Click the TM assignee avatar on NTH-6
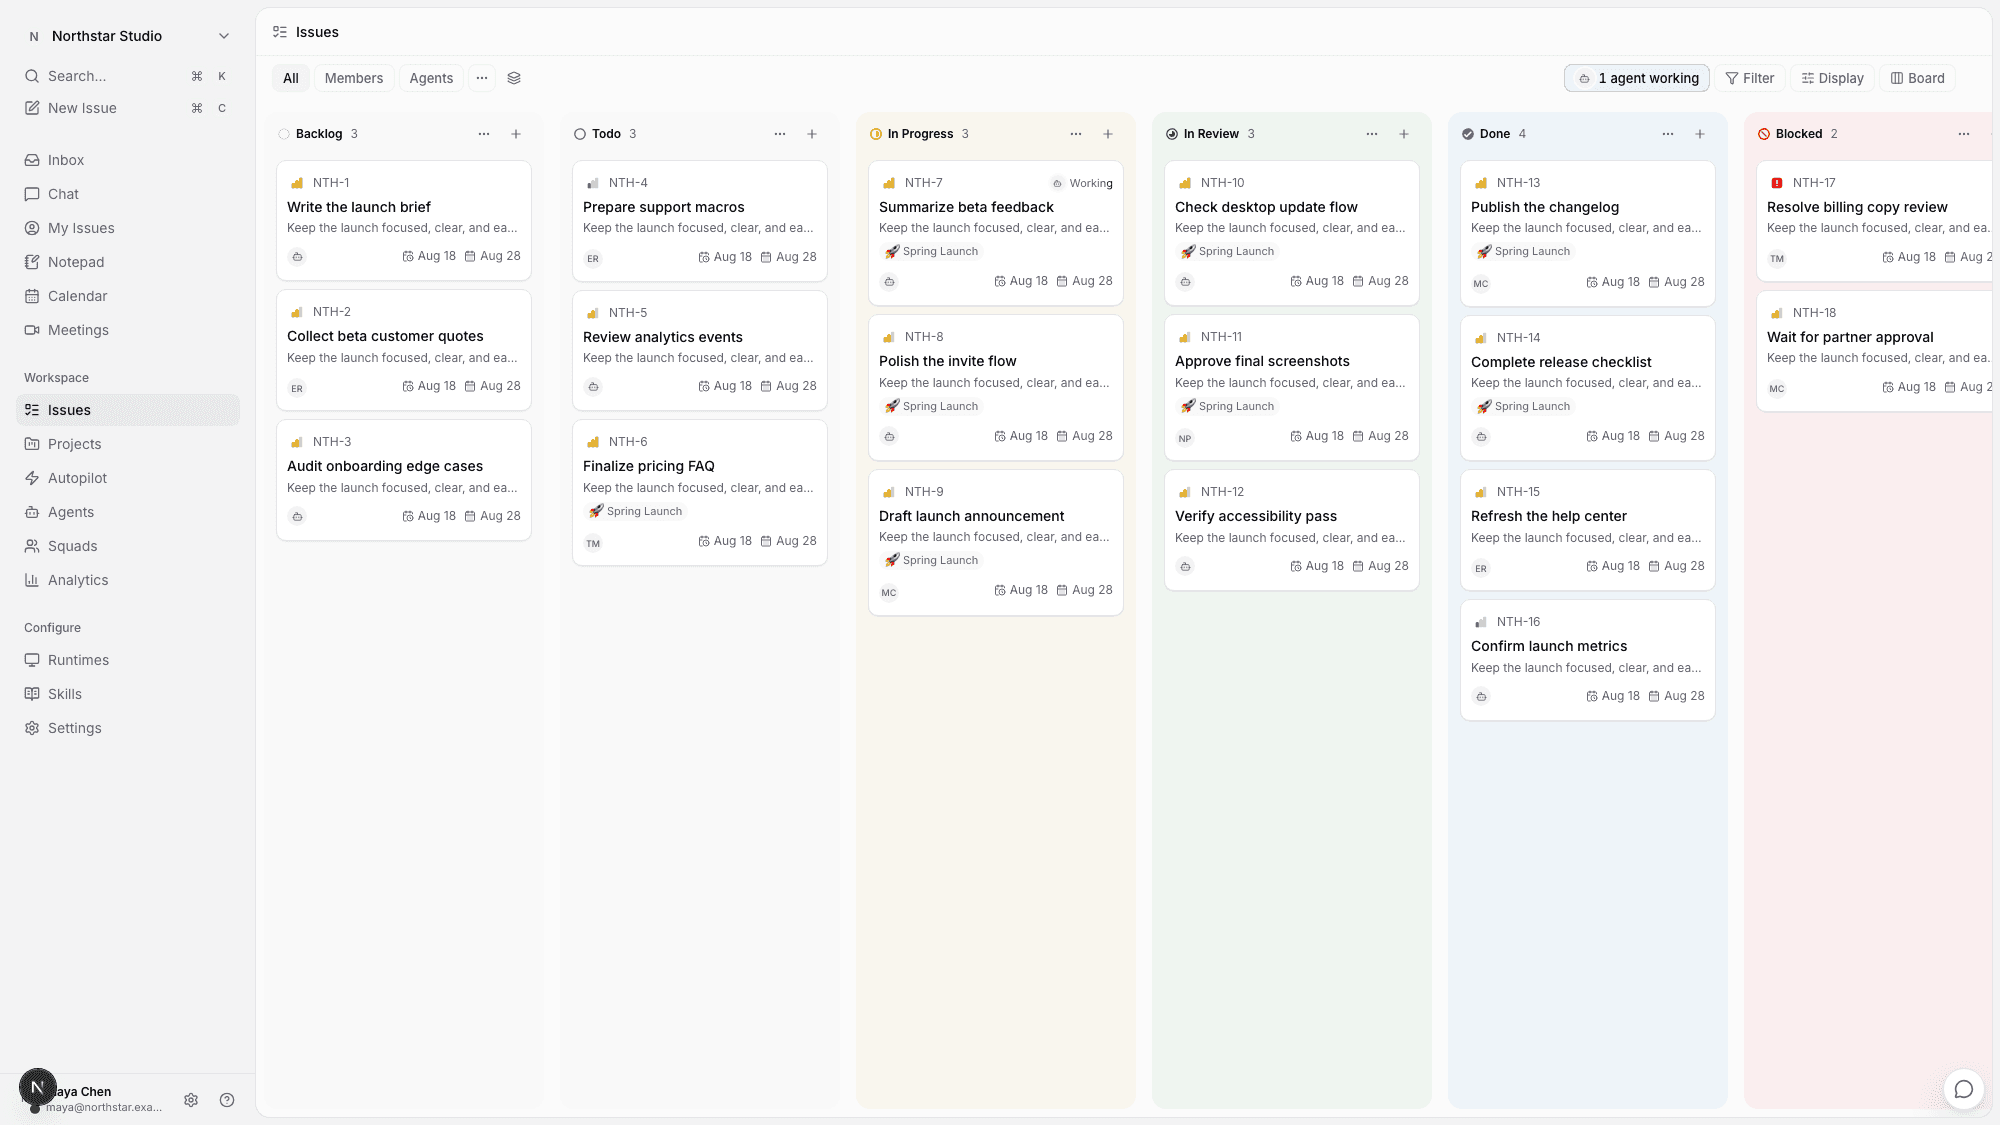This screenshot has height=1125, width=2000. pos(593,543)
